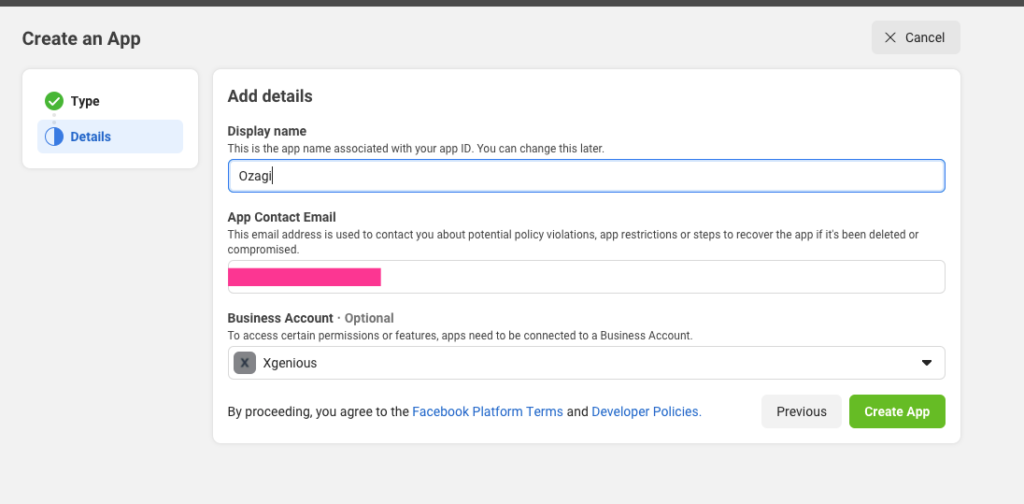The image size is (1024, 504).
Task: Focus the Display name input field
Action: pos(586,176)
